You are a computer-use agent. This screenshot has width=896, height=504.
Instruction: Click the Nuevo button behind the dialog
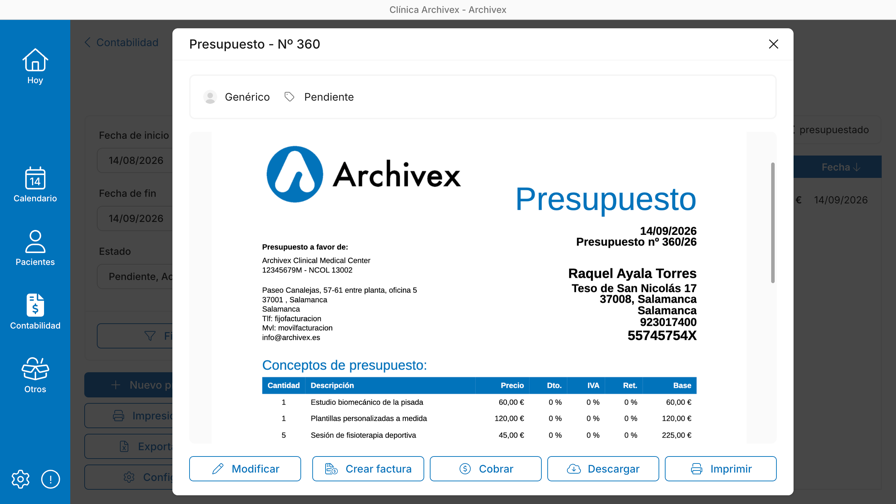pos(129,385)
